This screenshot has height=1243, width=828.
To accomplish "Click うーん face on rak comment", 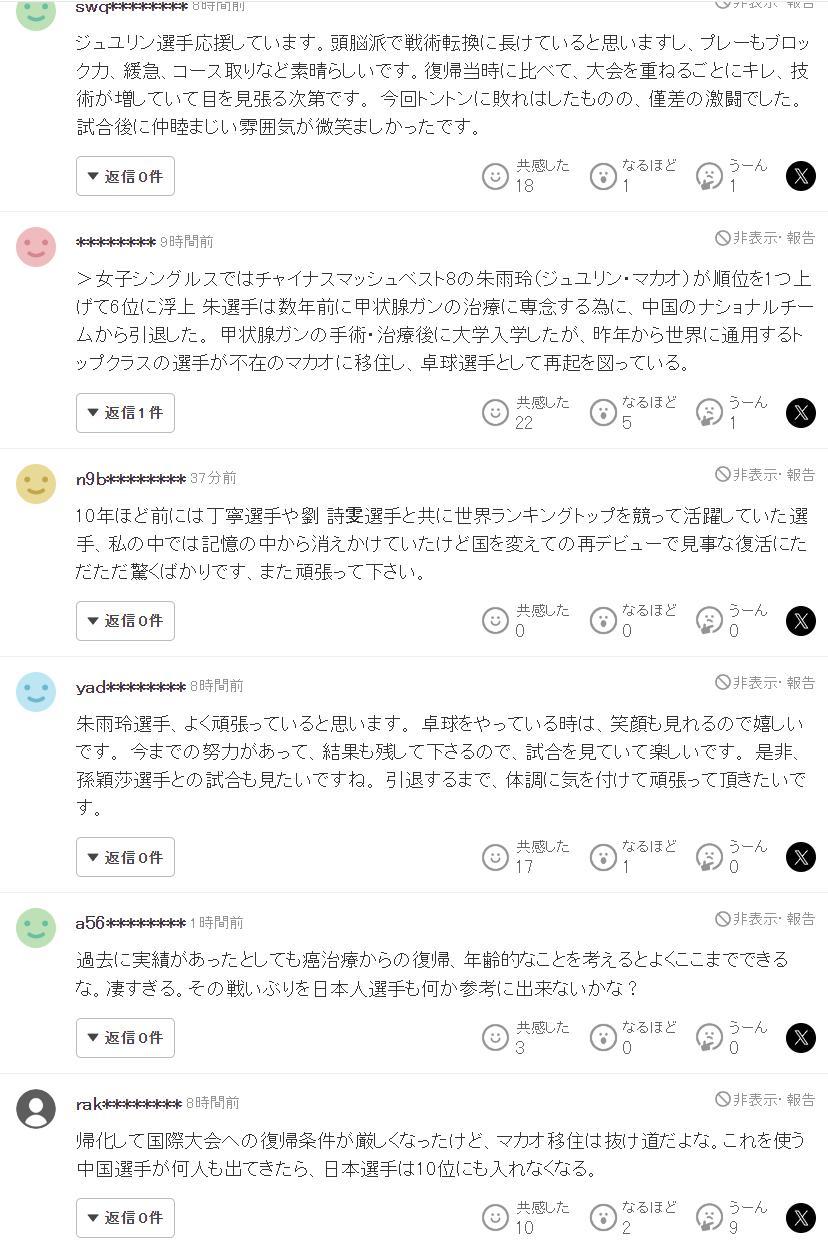I will (709, 1218).
